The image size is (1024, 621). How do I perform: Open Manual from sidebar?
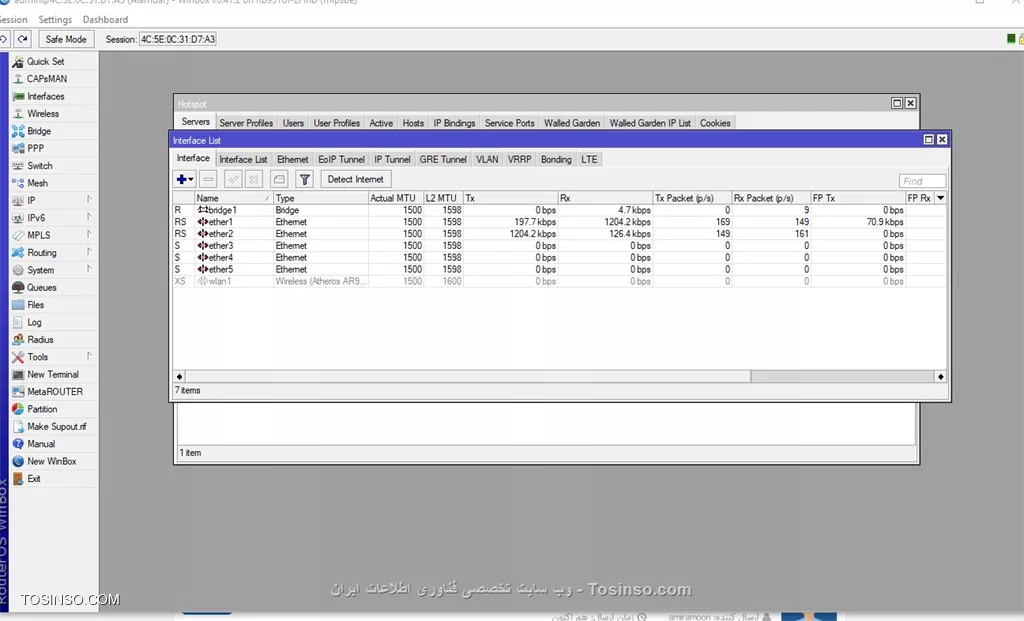click(40, 444)
